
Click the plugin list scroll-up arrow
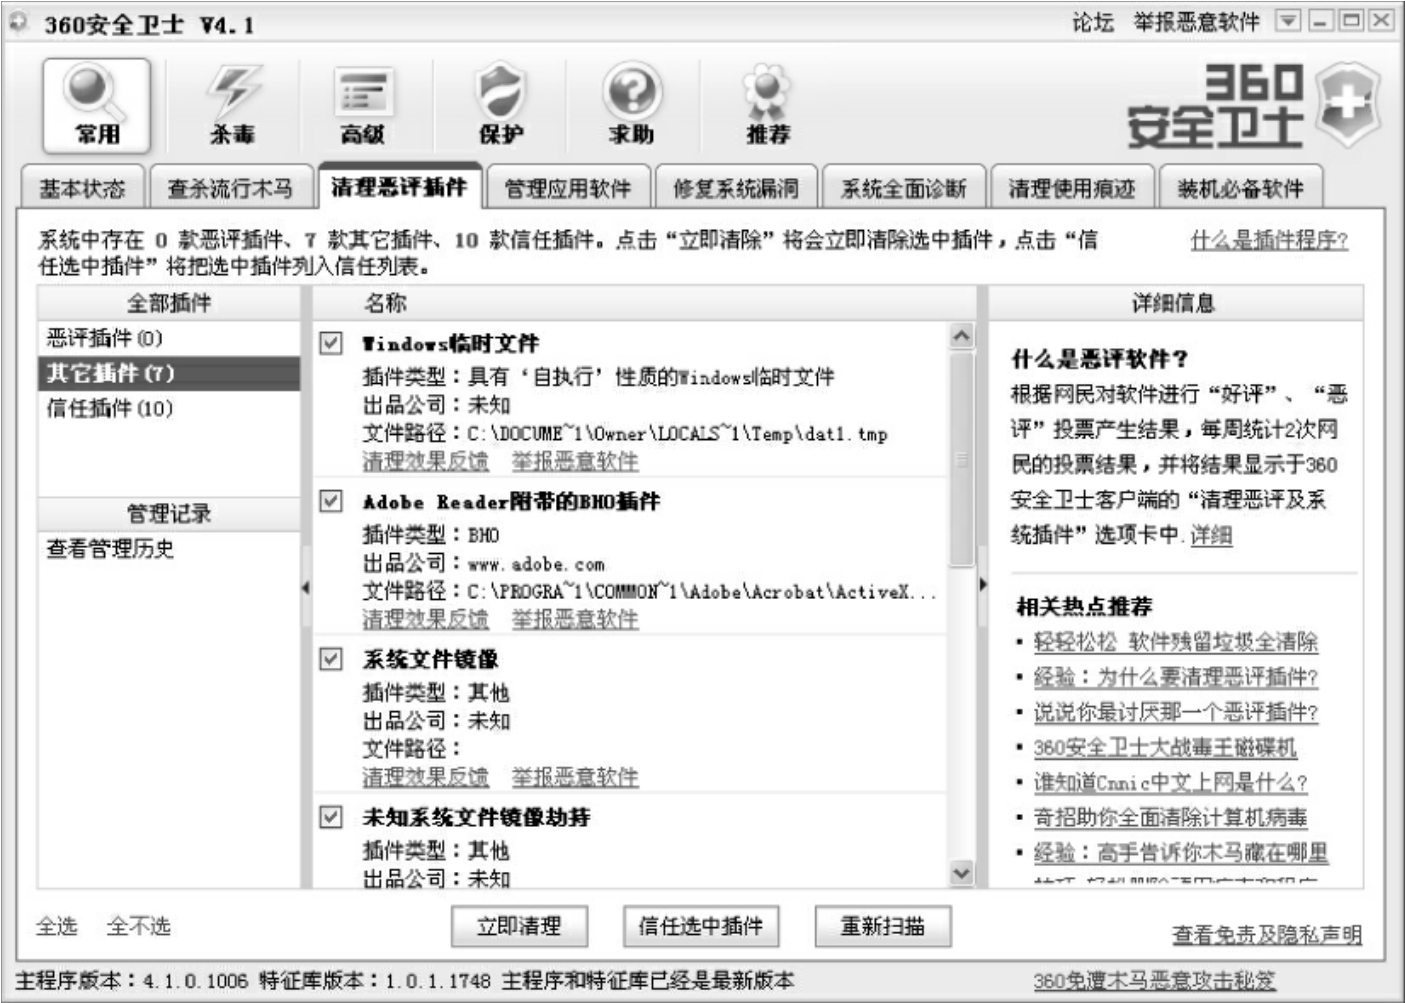(x=961, y=336)
